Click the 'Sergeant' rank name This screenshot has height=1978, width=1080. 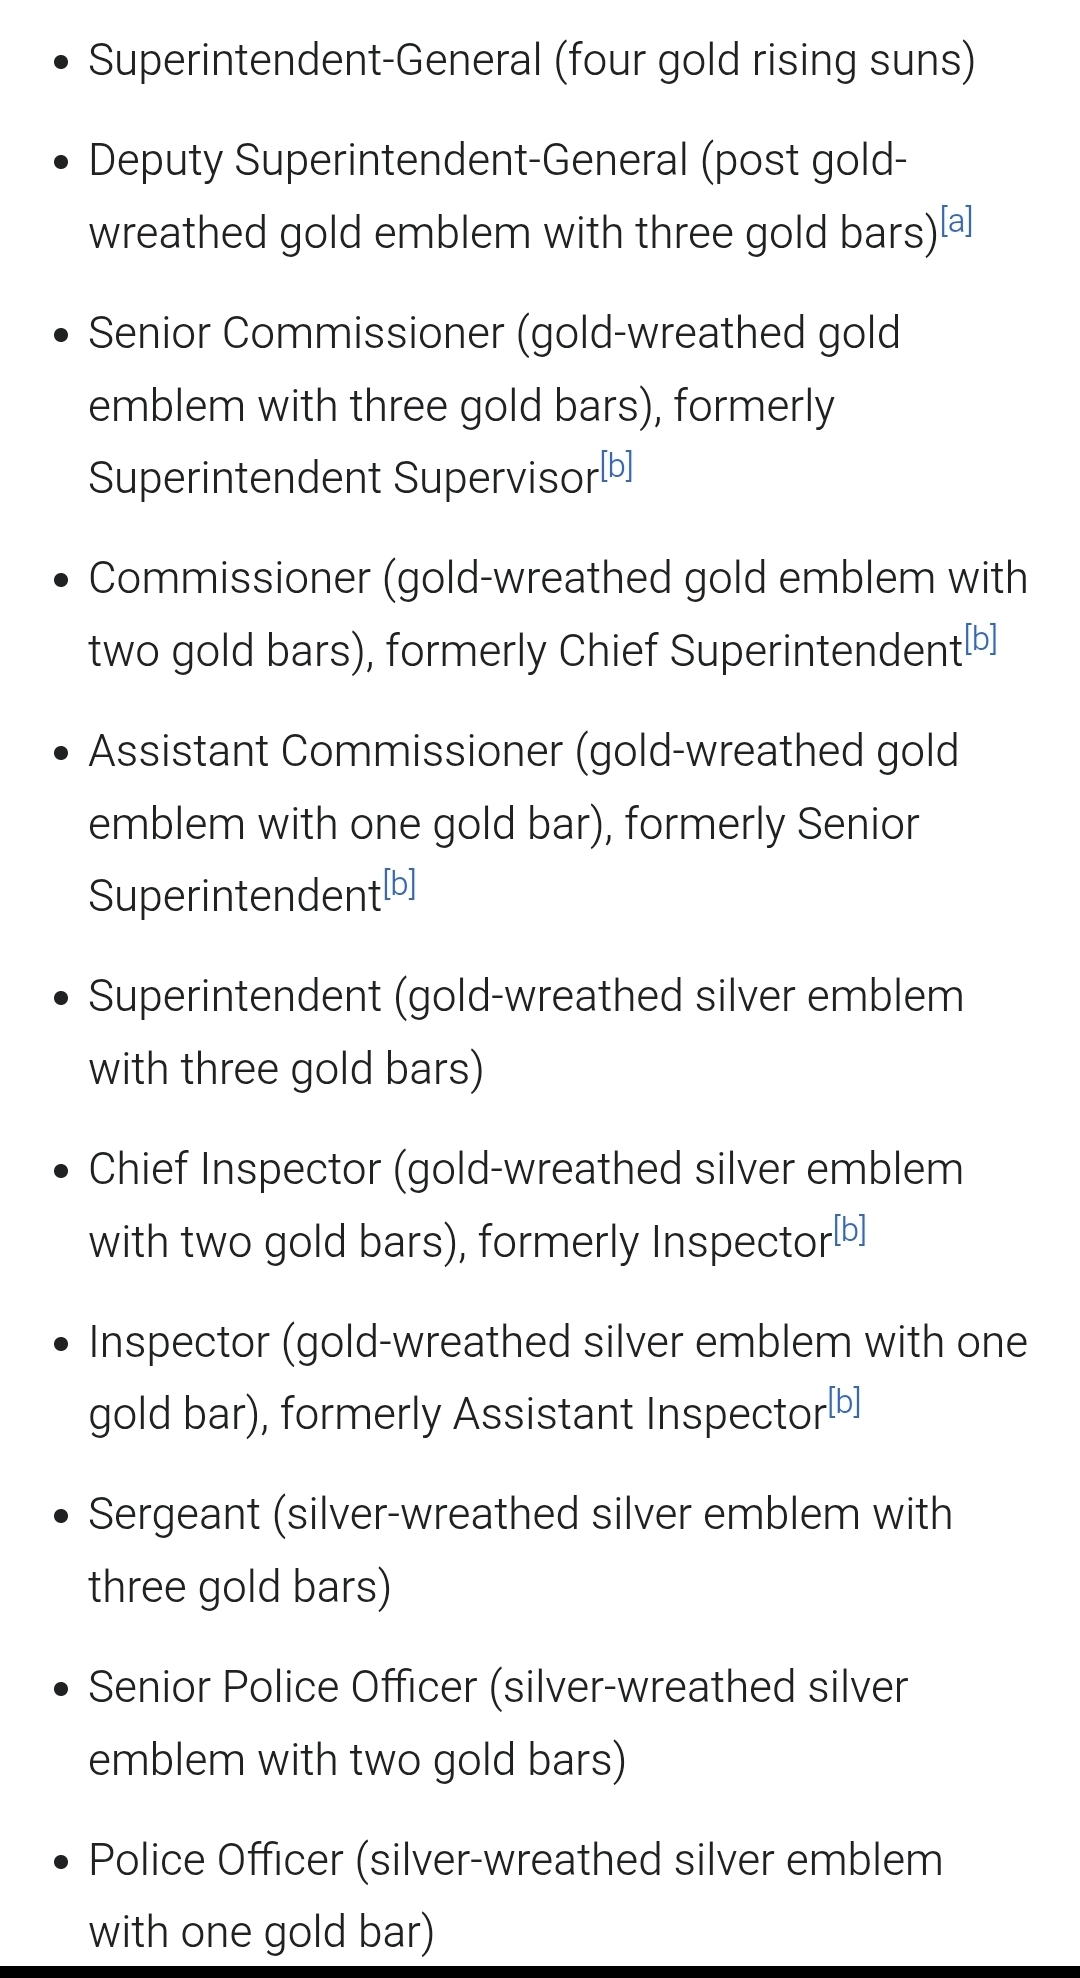(174, 1514)
